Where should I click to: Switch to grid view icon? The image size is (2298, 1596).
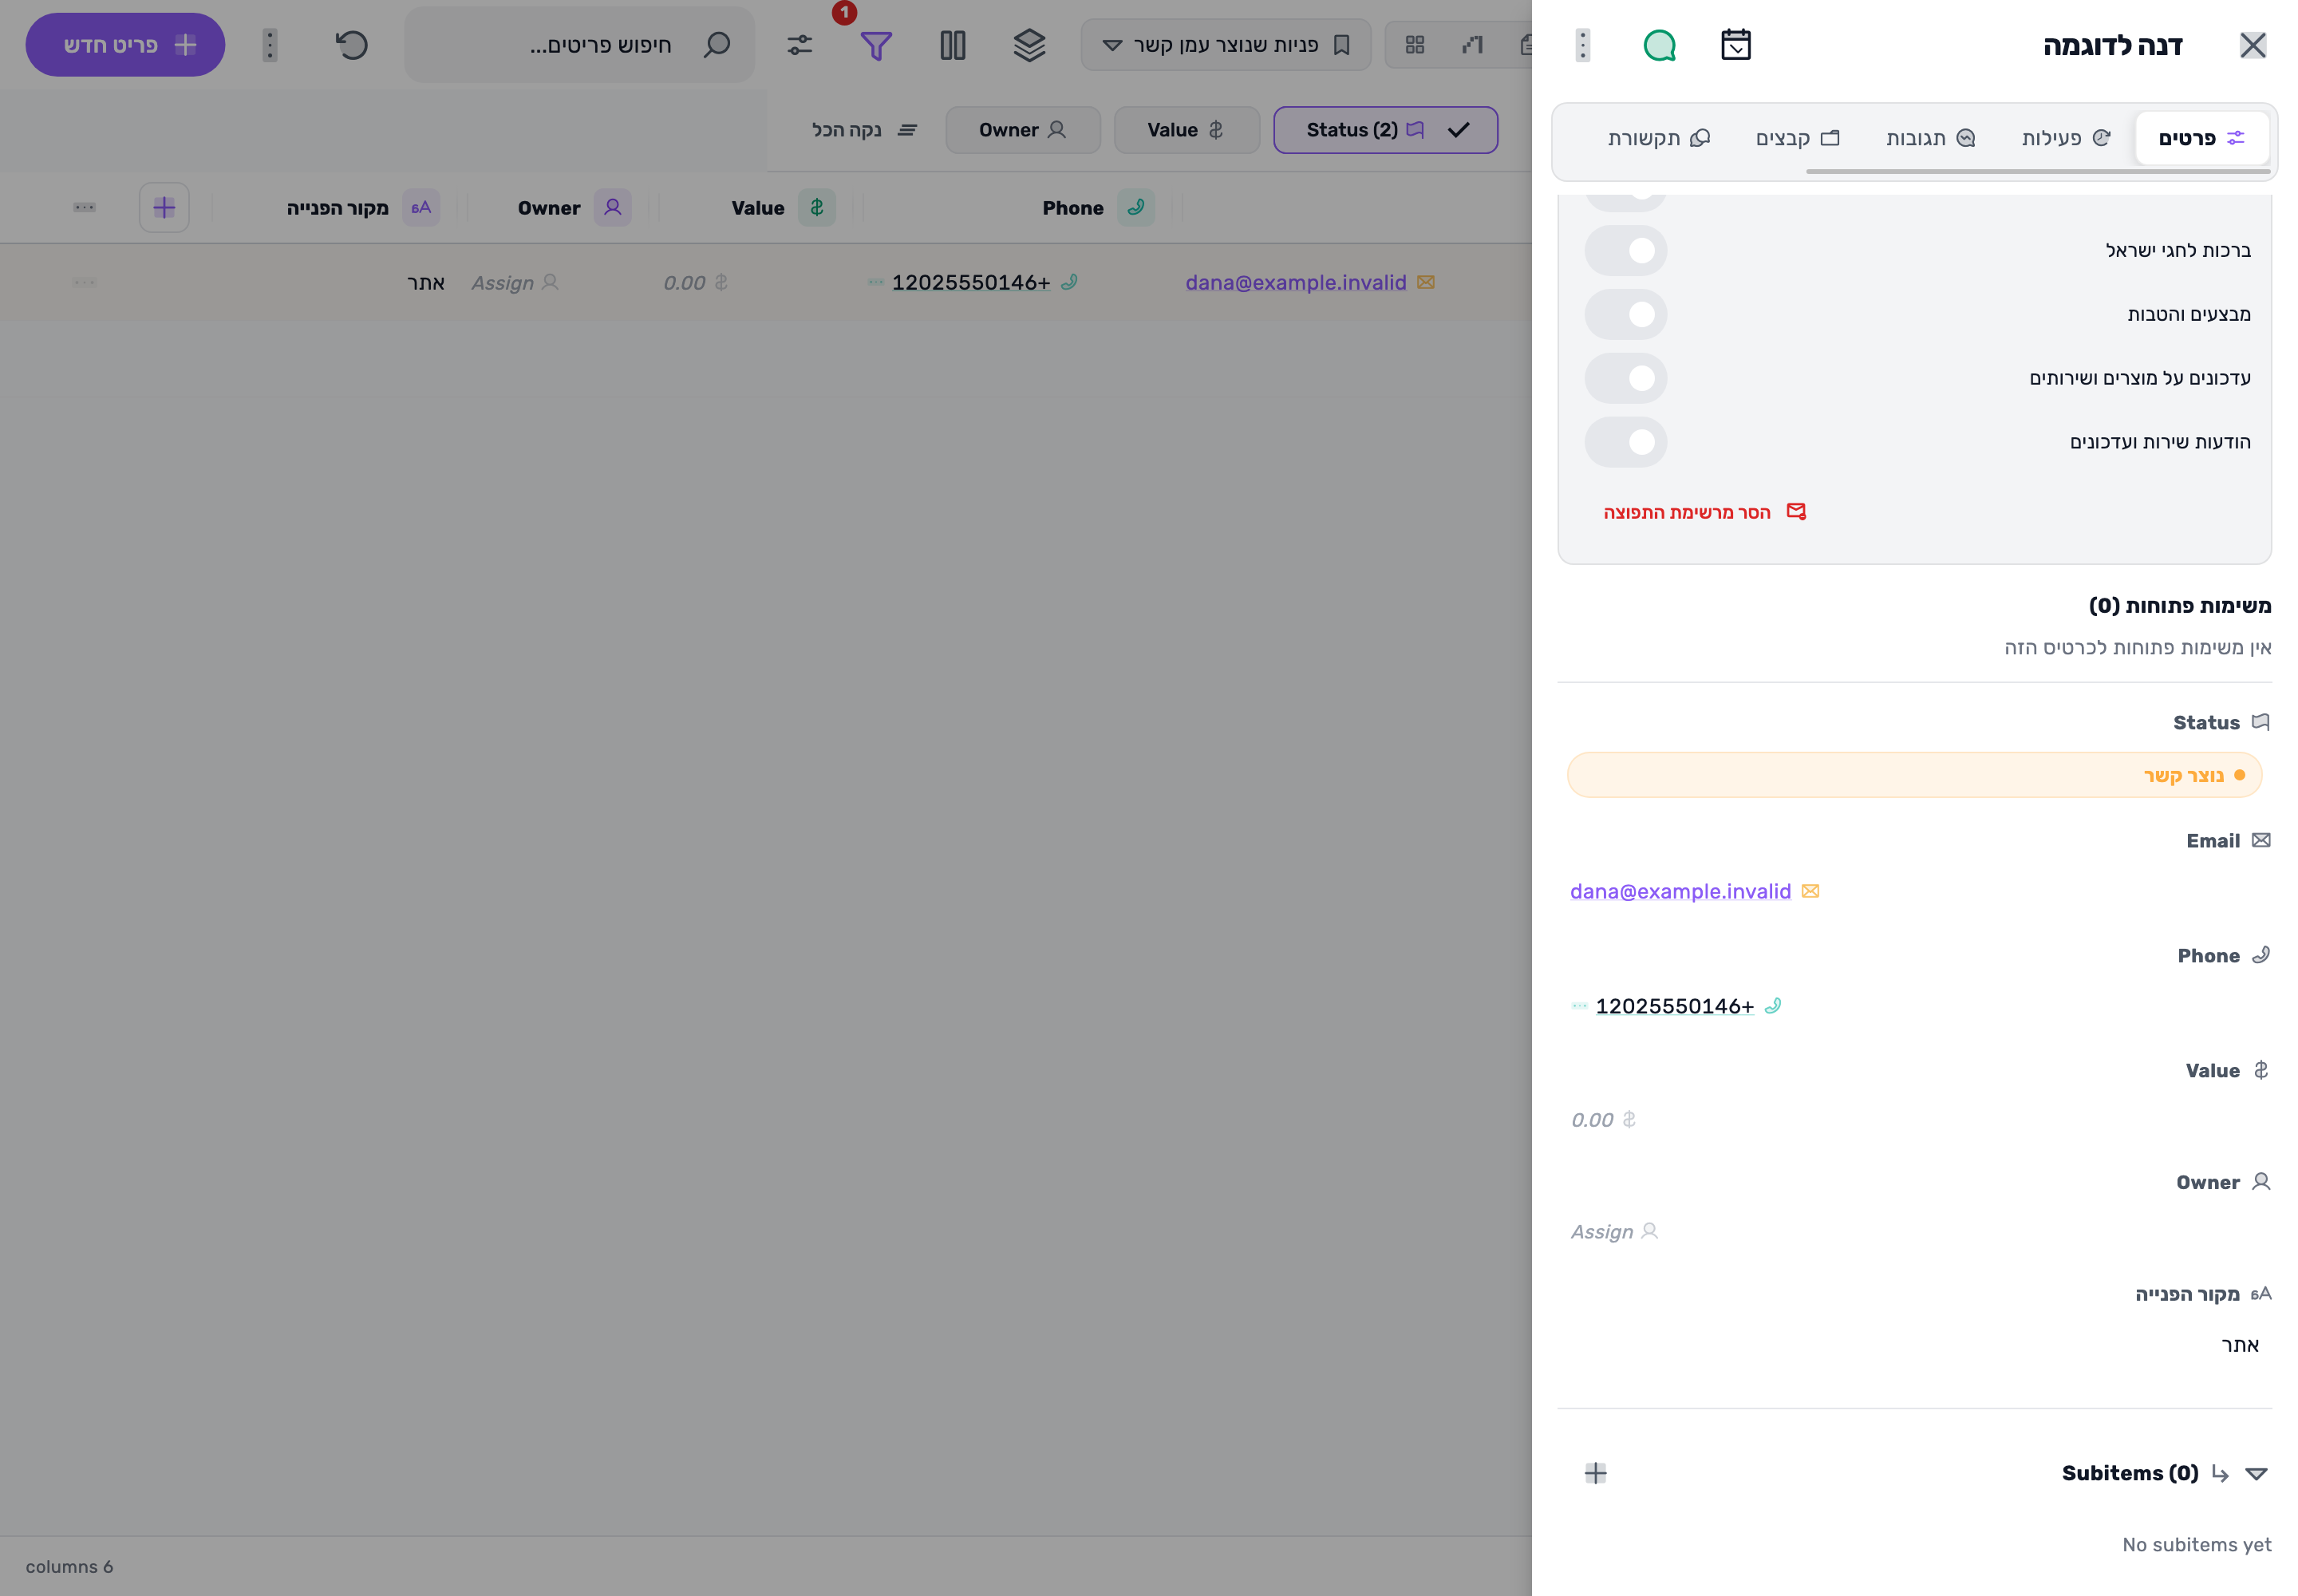click(1414, 45)
